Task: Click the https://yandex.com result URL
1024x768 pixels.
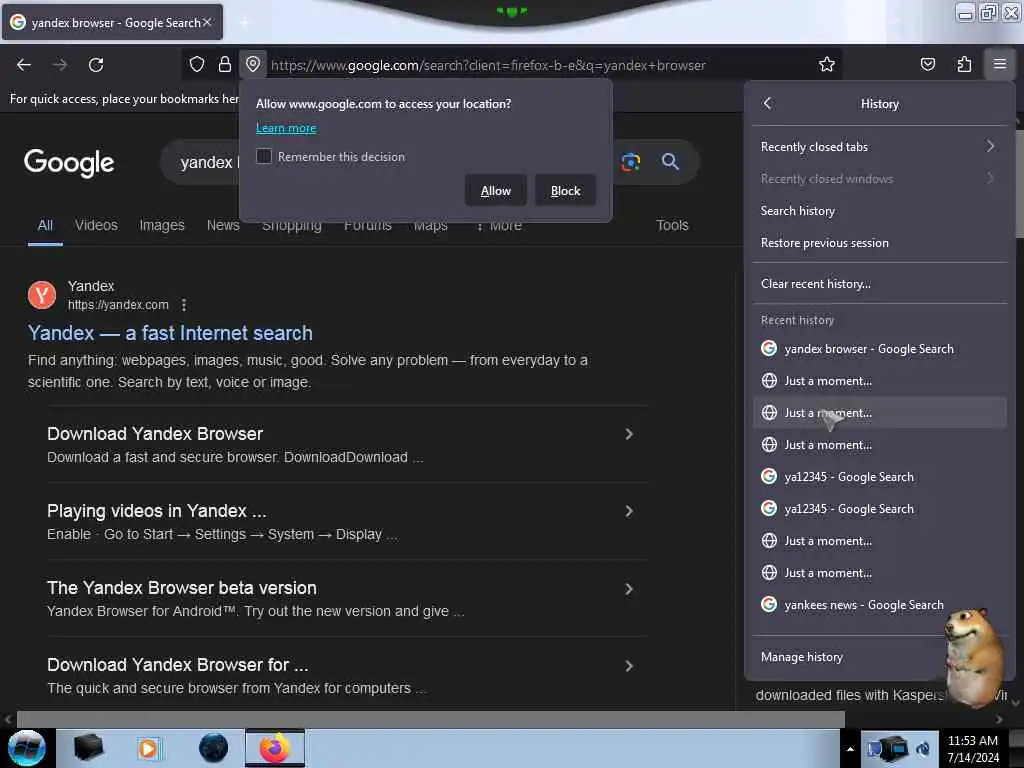Action: [x=118, y=305]
